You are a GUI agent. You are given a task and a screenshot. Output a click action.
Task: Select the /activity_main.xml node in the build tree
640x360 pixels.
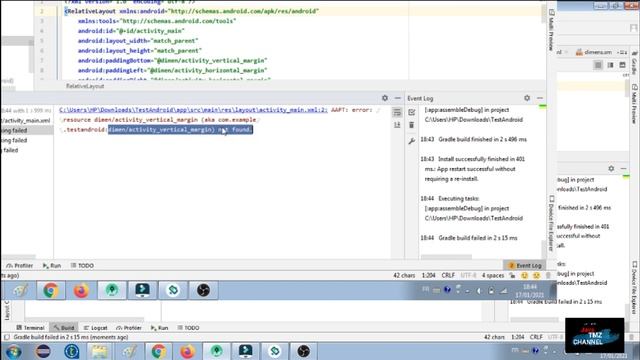click(26, 120)
